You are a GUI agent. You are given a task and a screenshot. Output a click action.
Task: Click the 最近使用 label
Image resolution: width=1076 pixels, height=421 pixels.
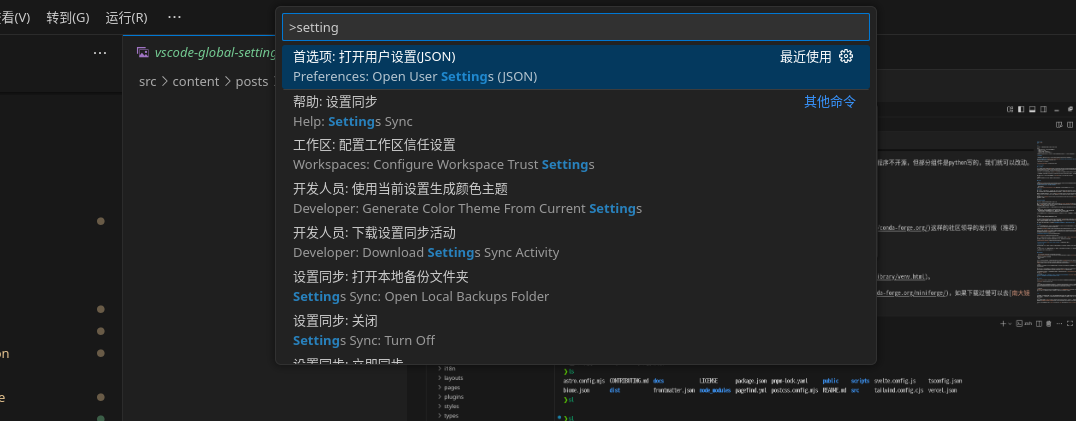pos(806,57)
